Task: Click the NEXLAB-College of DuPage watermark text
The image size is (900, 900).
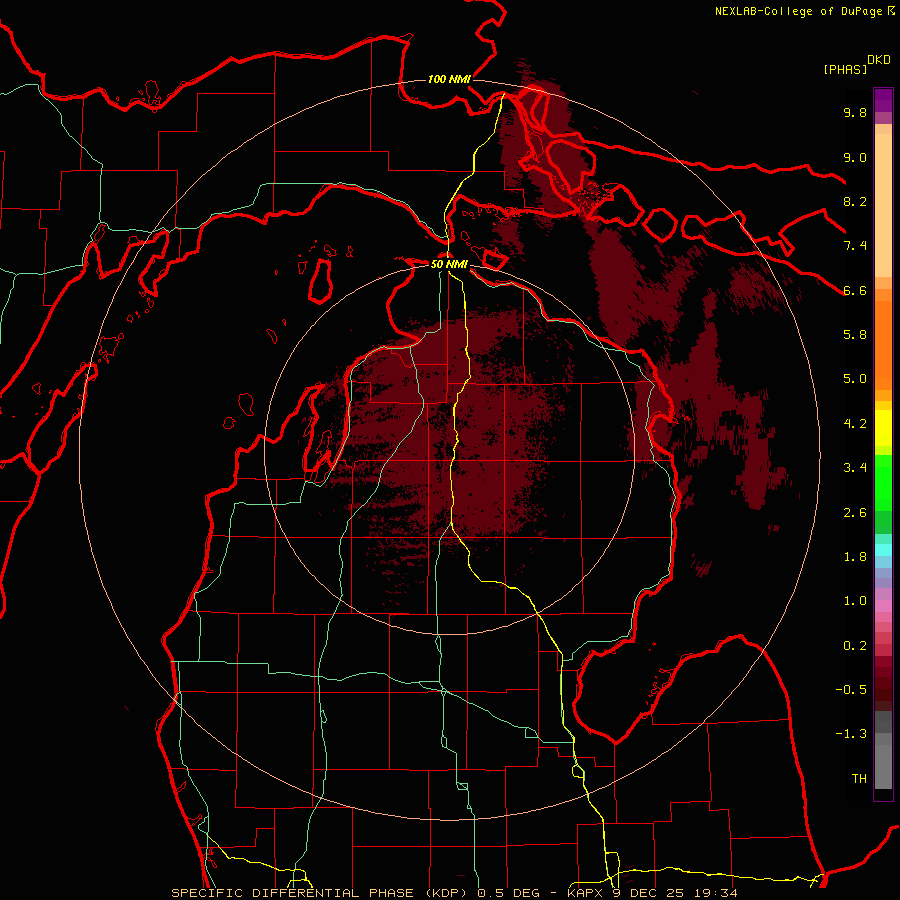Action: click(x=799, y=11)
